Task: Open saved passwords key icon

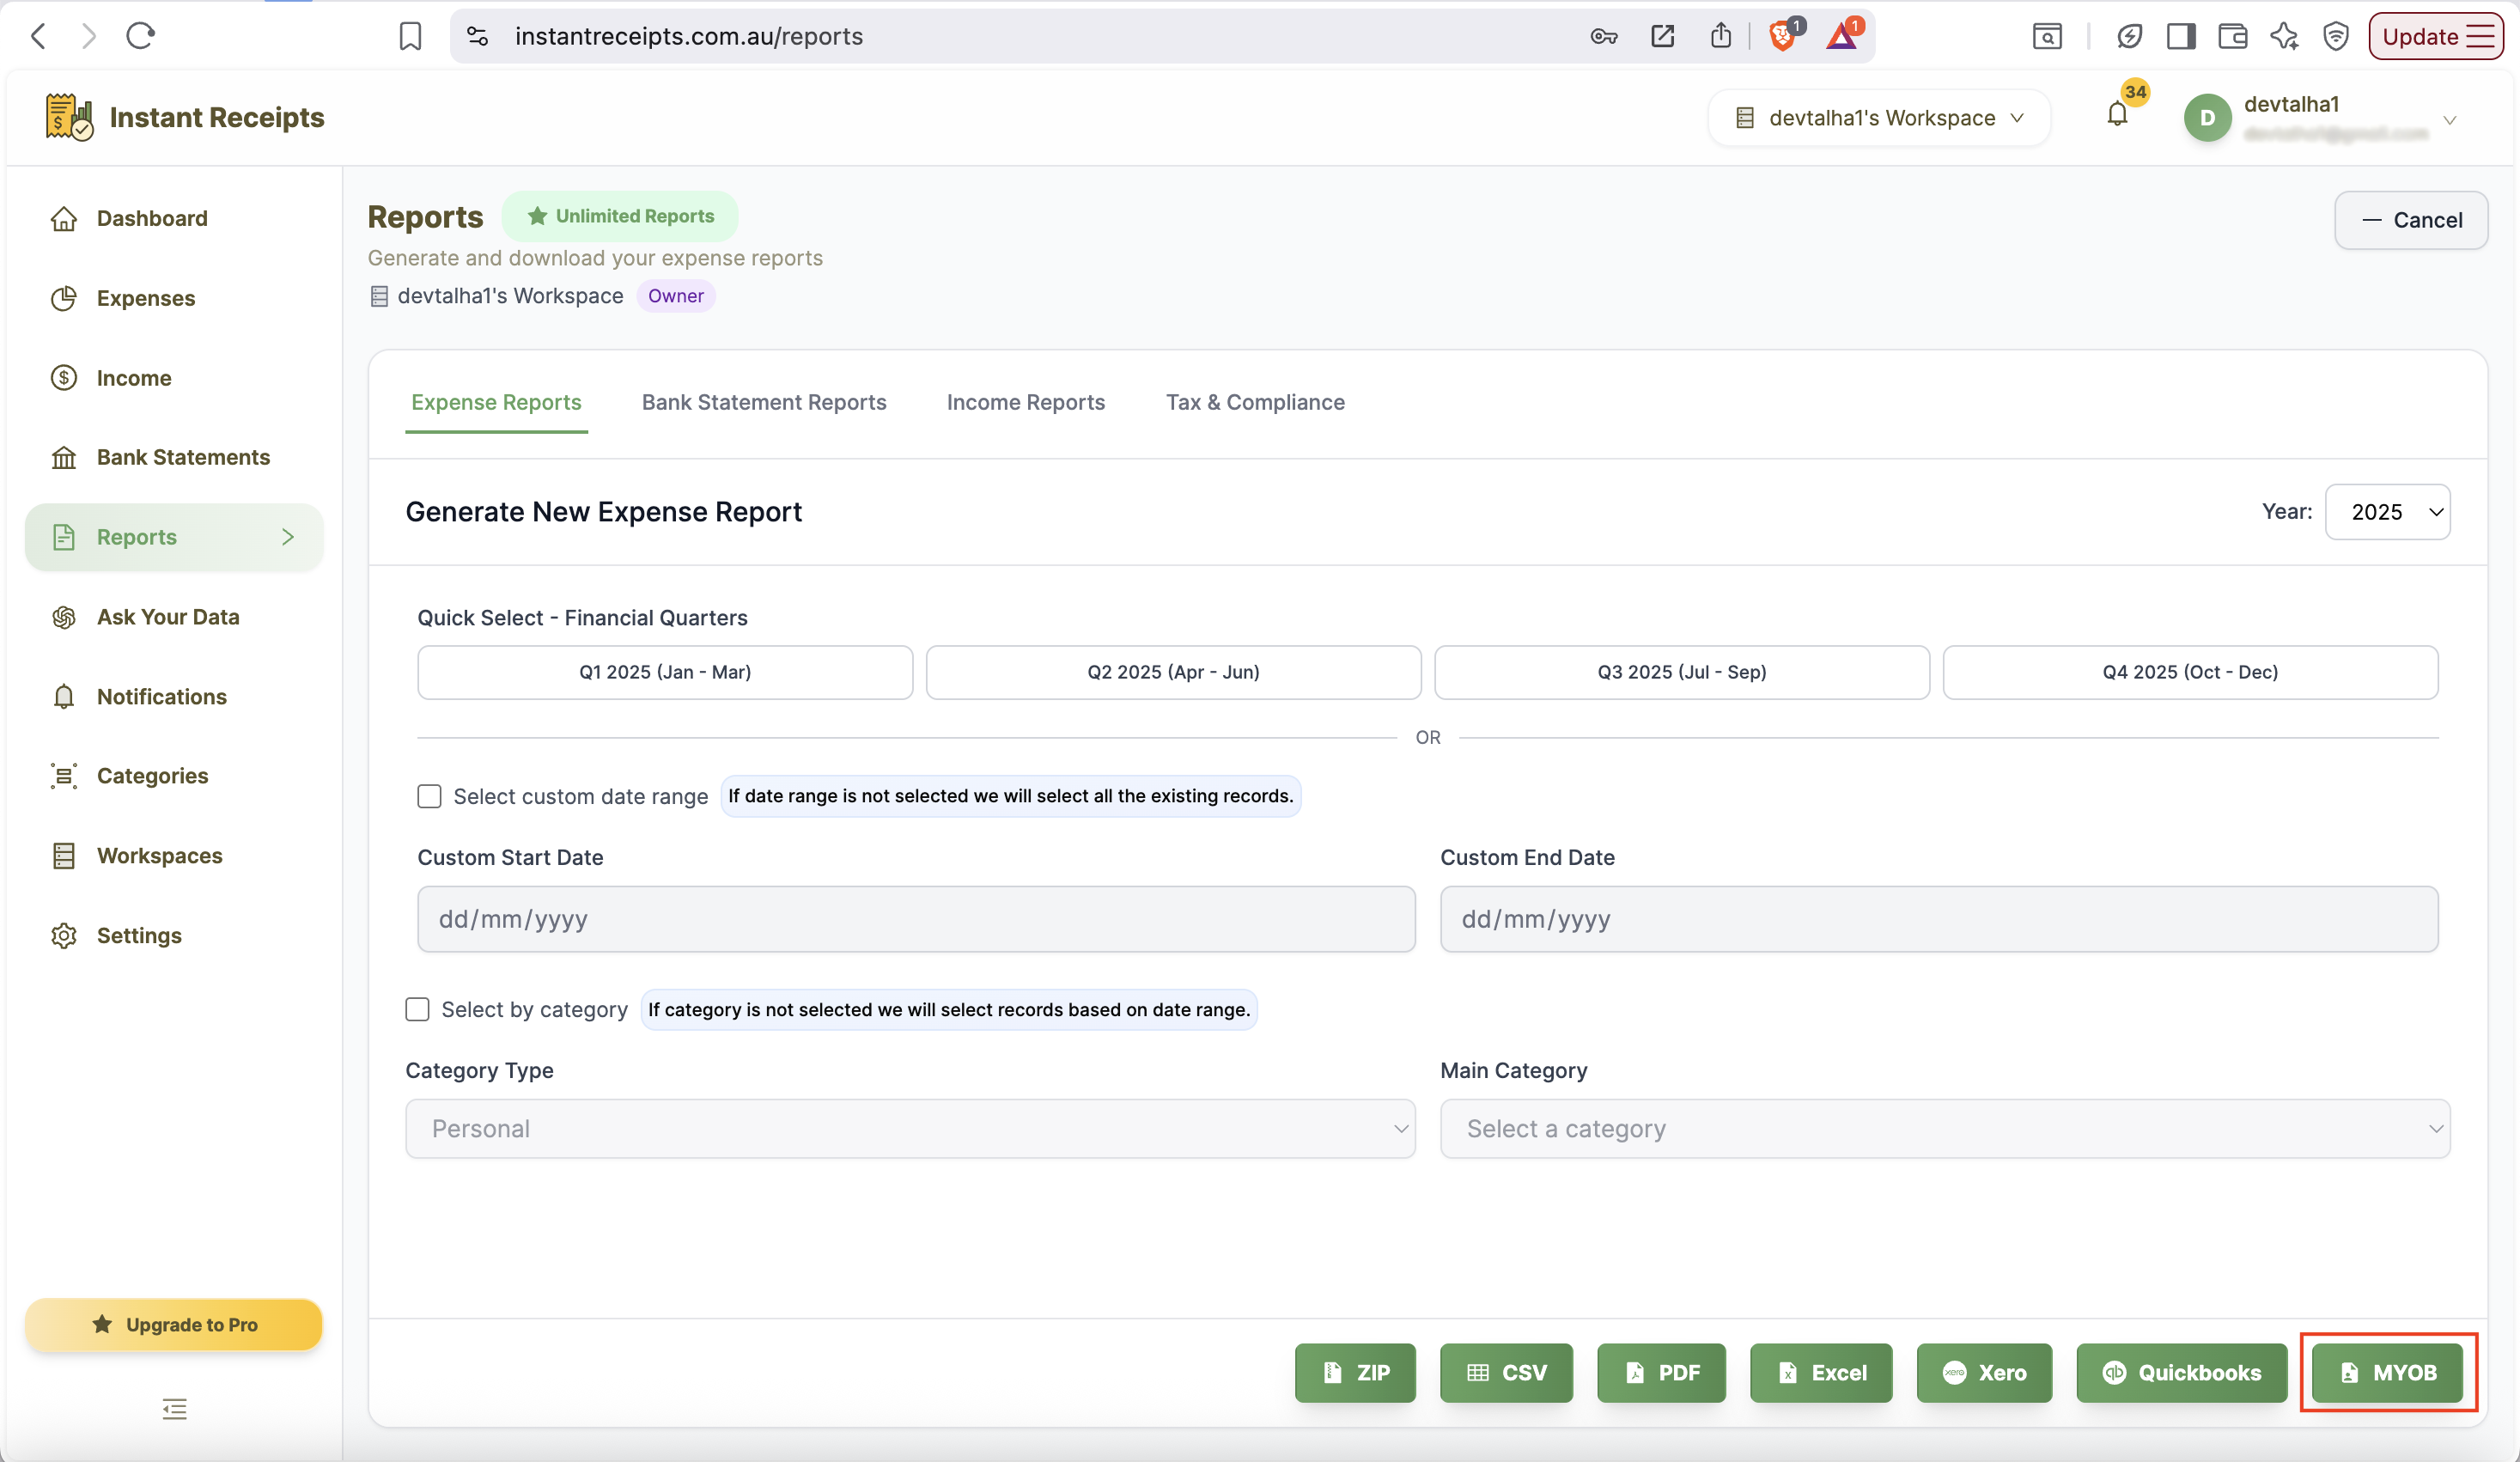Action: pyautogui.click(x=1603, y=36)
